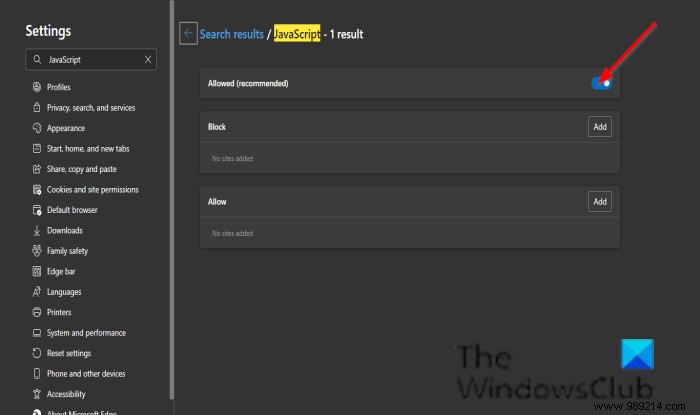Click the Appearance icon in the sidebar
This screenshot has height=415, width=700.
pos(36,128)
